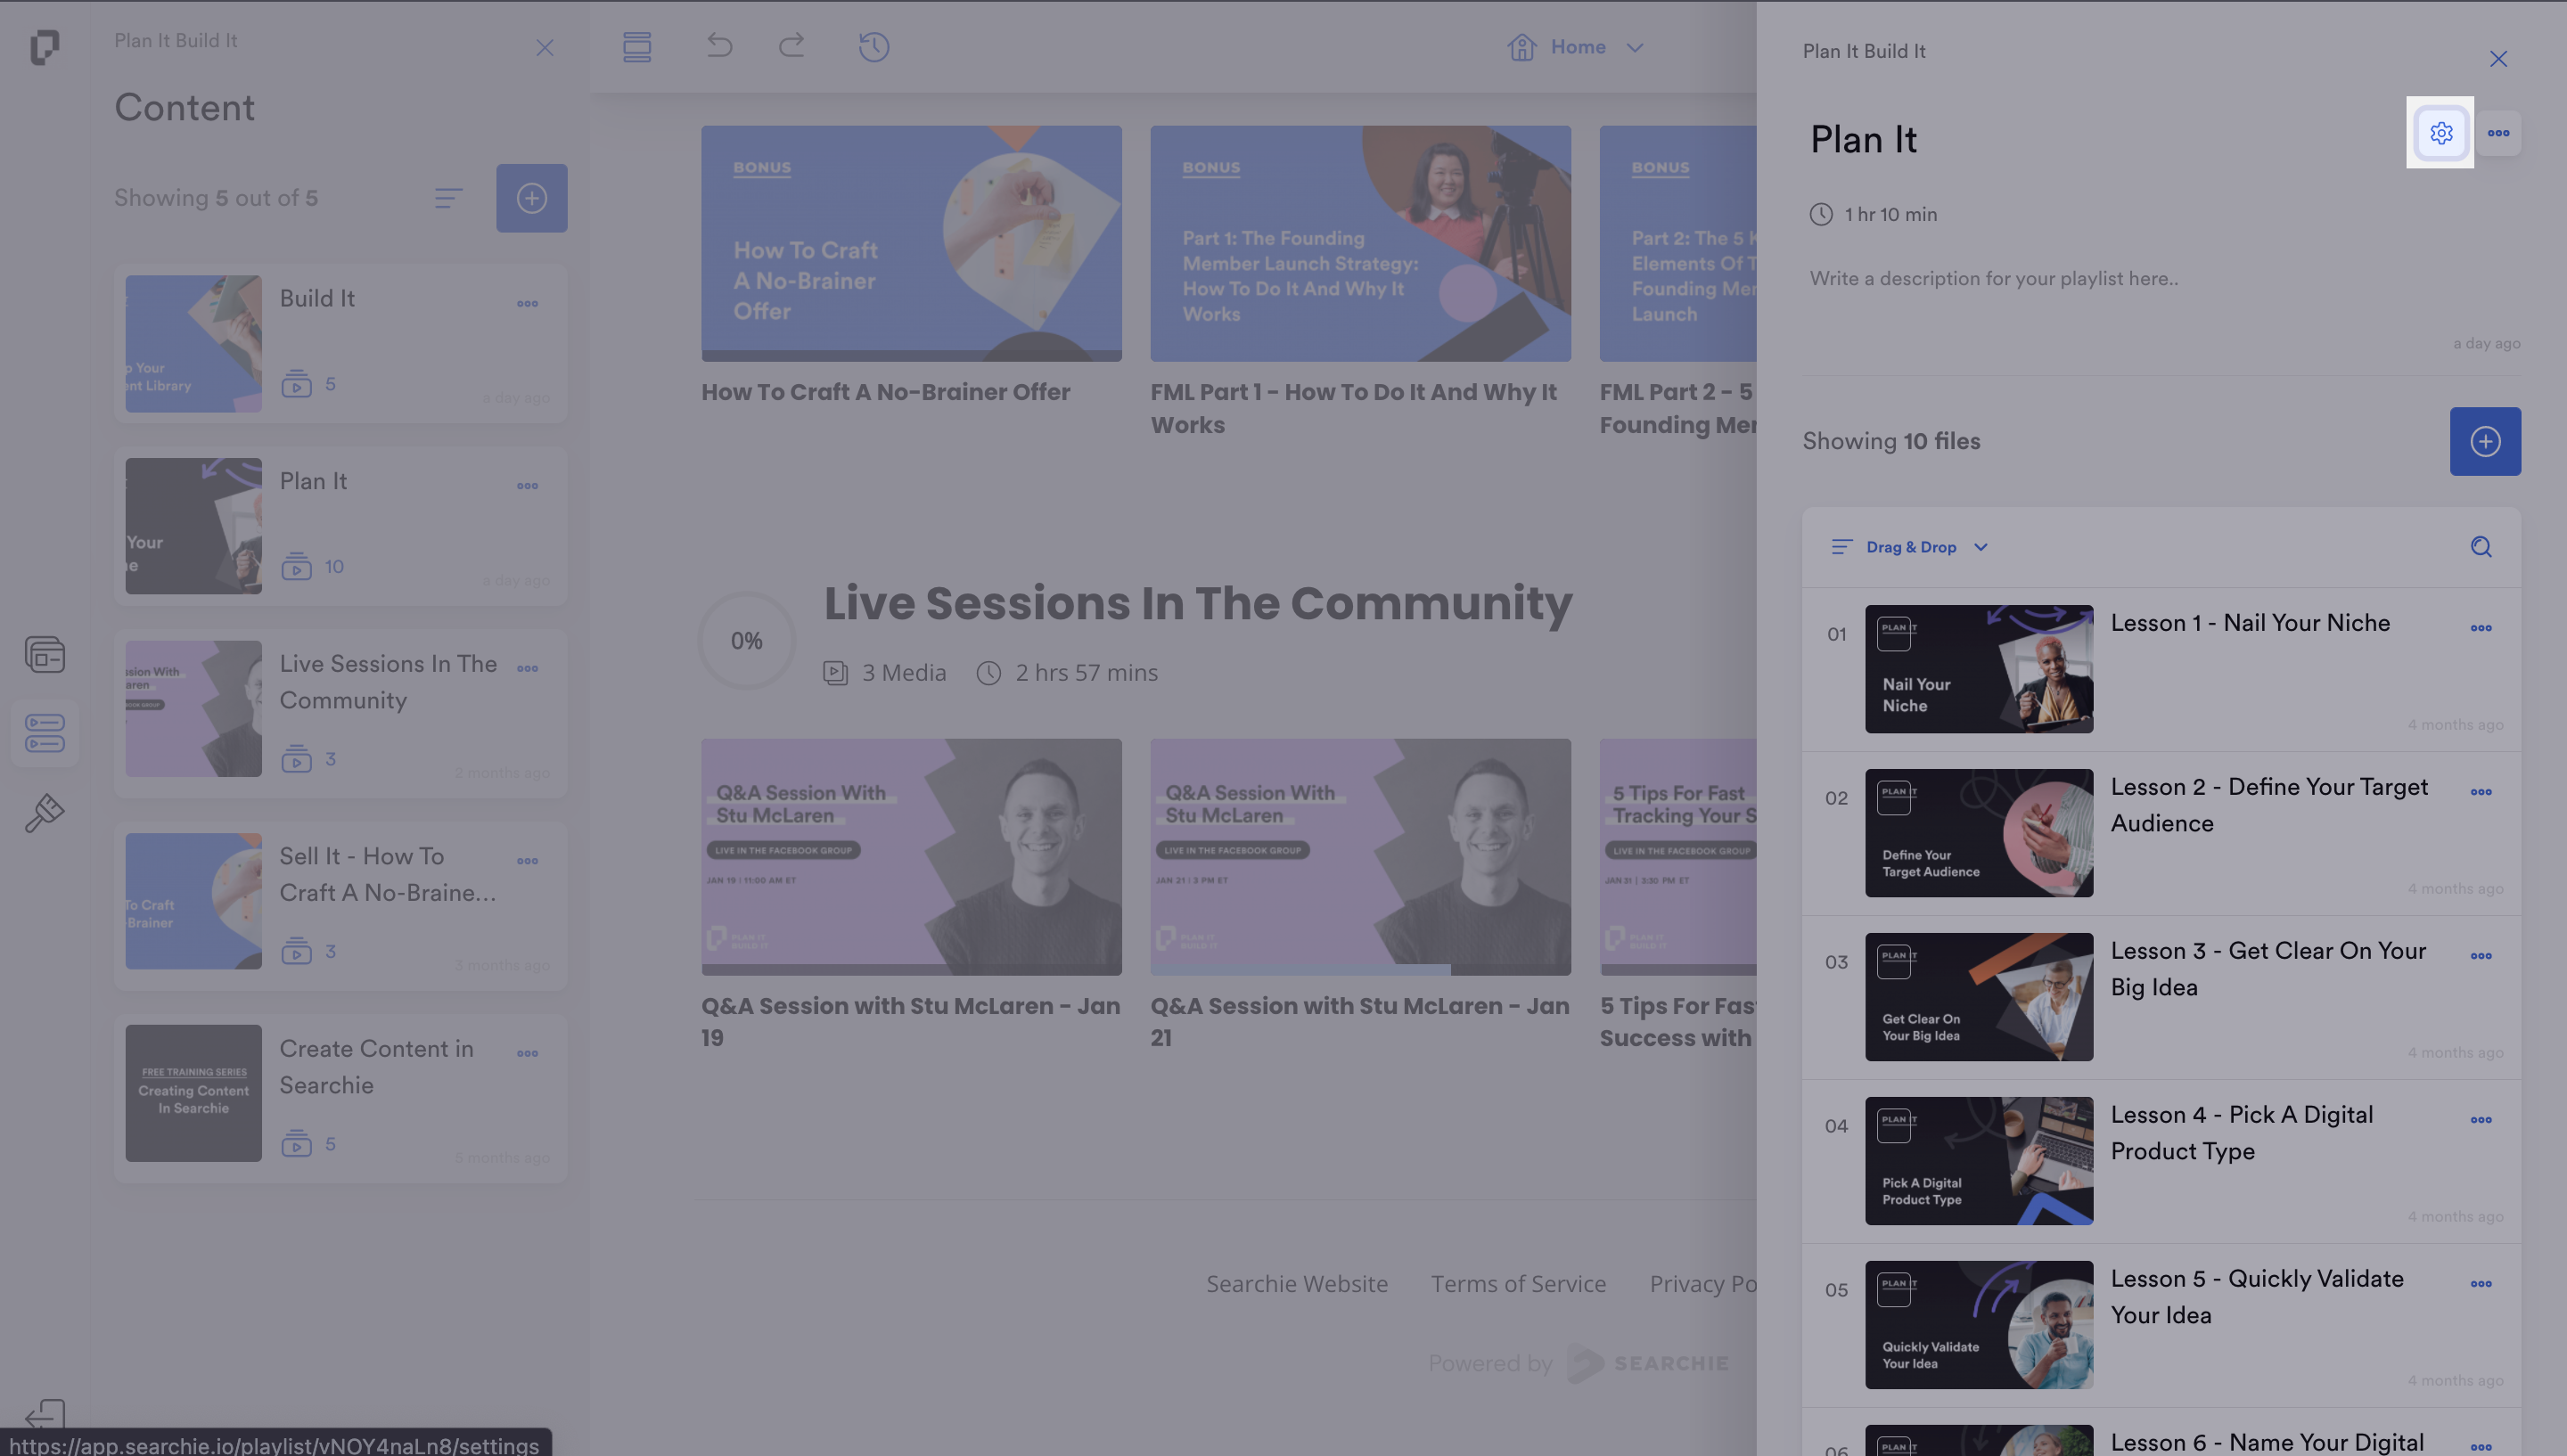Click the Live Sessions In The Community heading

pyautogui.click(x=1198, y=603)
